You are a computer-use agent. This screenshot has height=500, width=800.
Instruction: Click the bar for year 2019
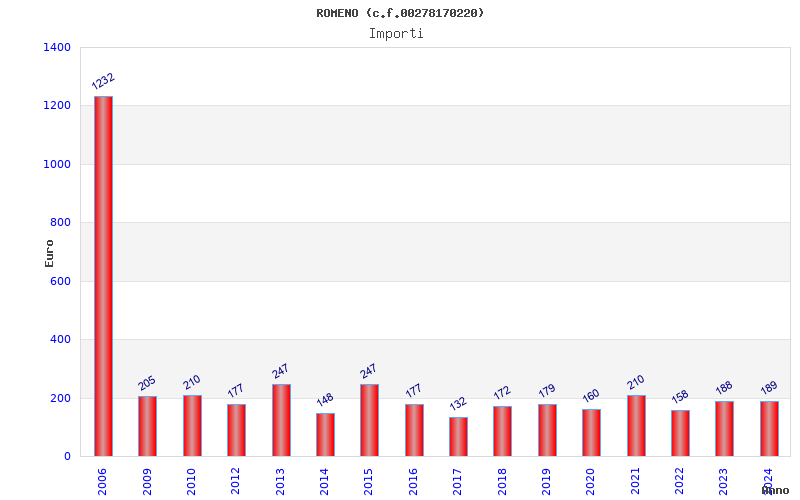547,430
